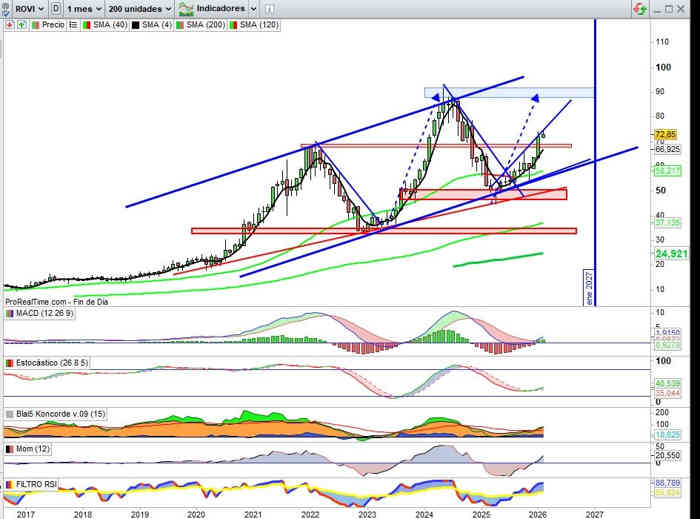This screenshot has width=700, height=519.
Task: Expand the '1 mes' timeframe dropdown
Action: 86,7
